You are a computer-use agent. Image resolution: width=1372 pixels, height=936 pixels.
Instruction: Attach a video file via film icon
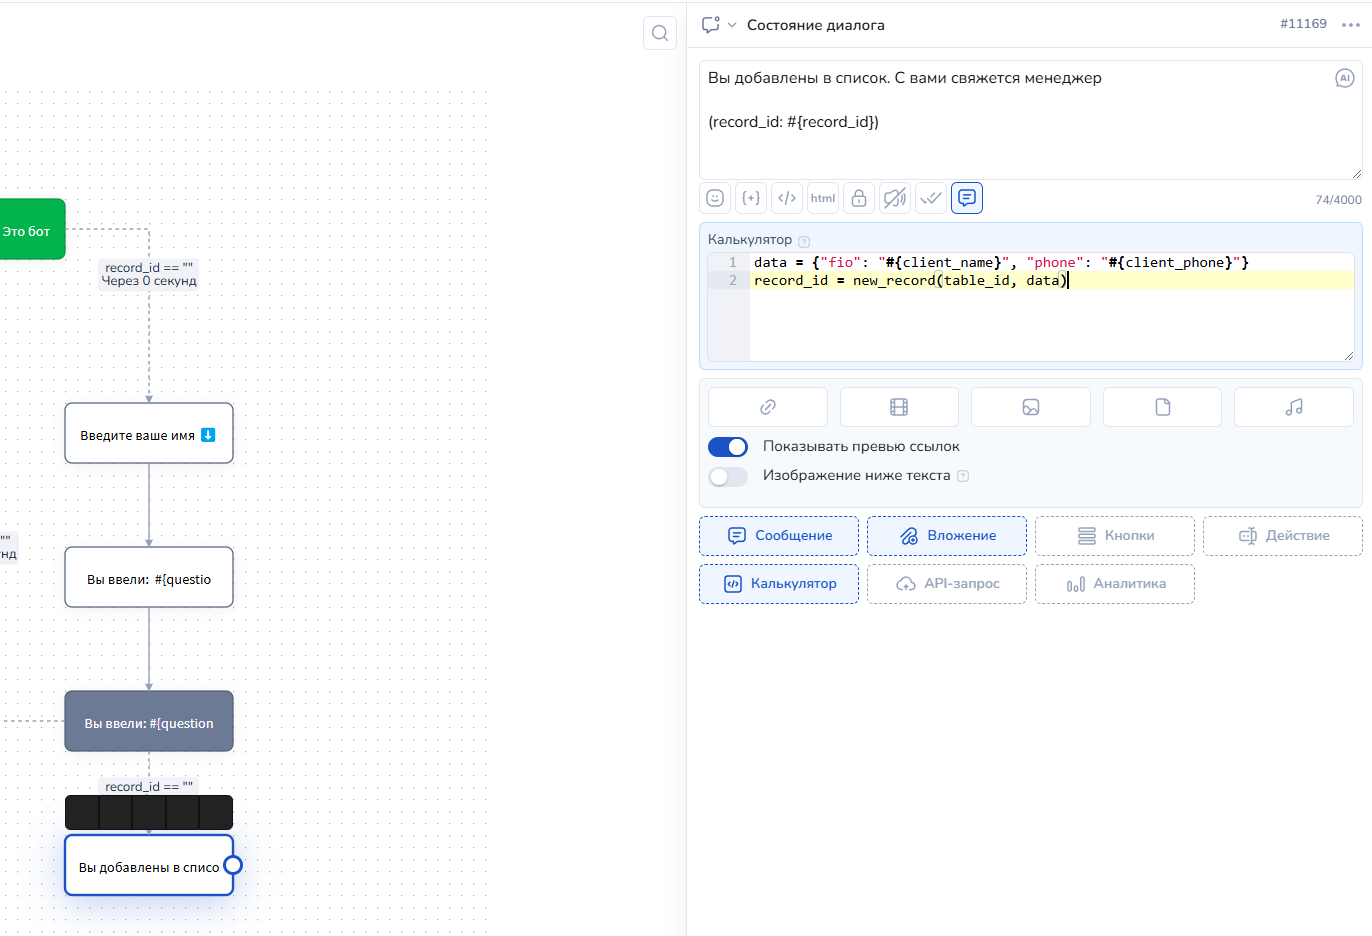(x=899, y=407)
